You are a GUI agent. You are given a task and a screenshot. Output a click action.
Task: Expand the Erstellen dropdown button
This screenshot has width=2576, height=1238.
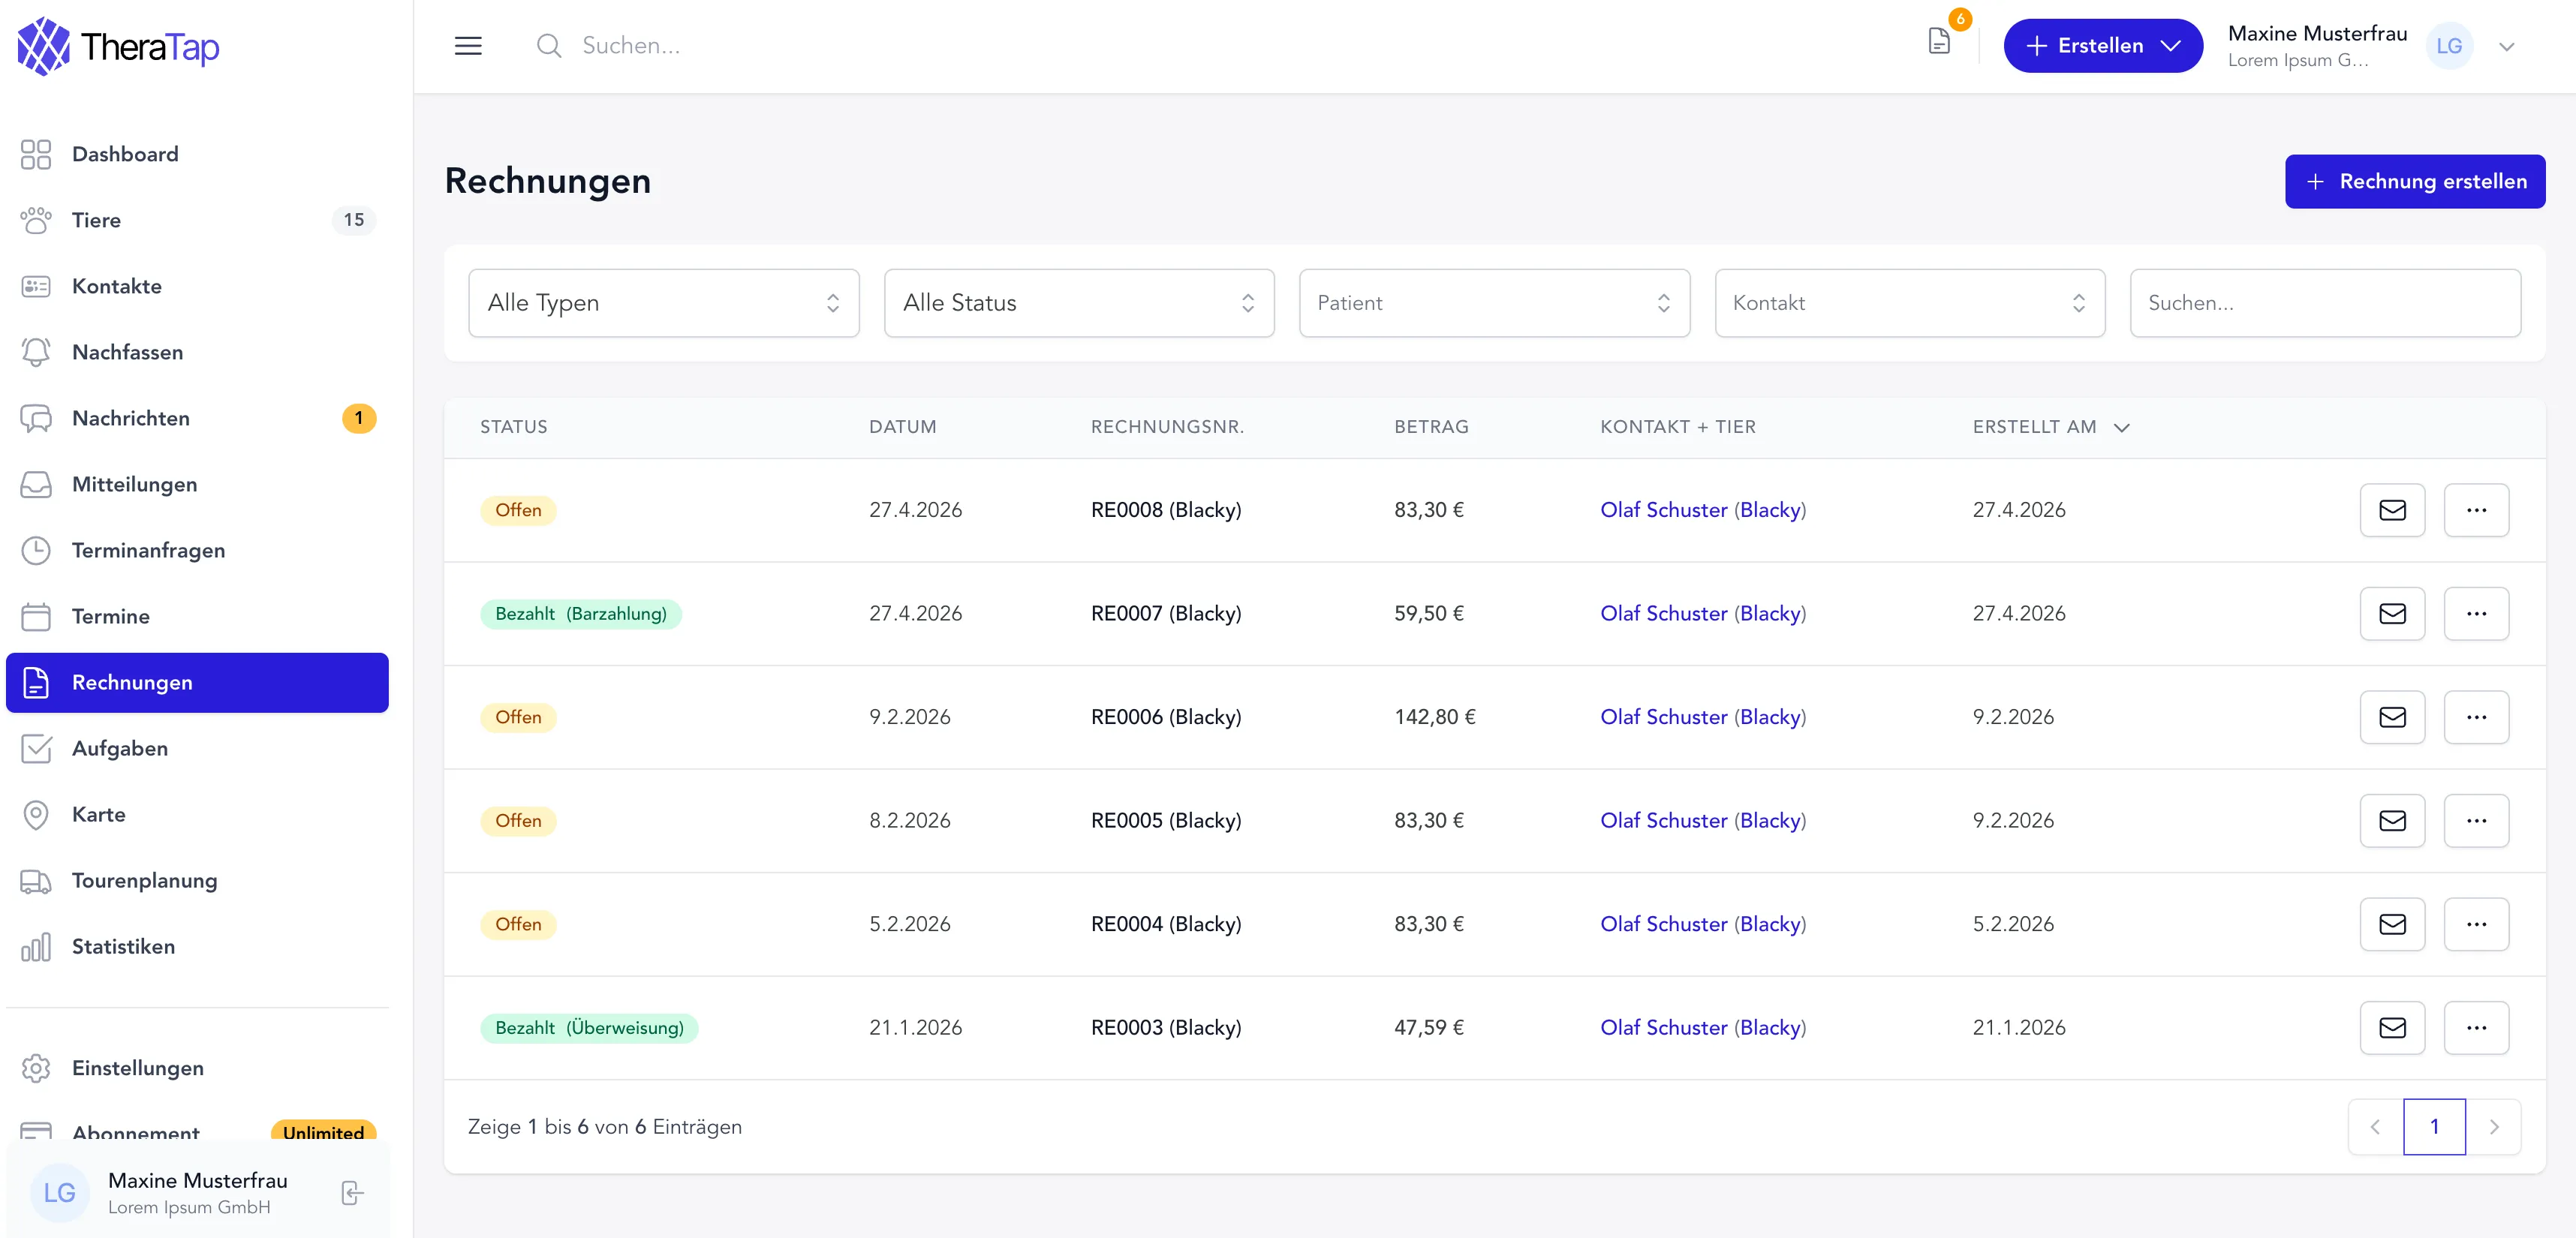point(2102,46)
